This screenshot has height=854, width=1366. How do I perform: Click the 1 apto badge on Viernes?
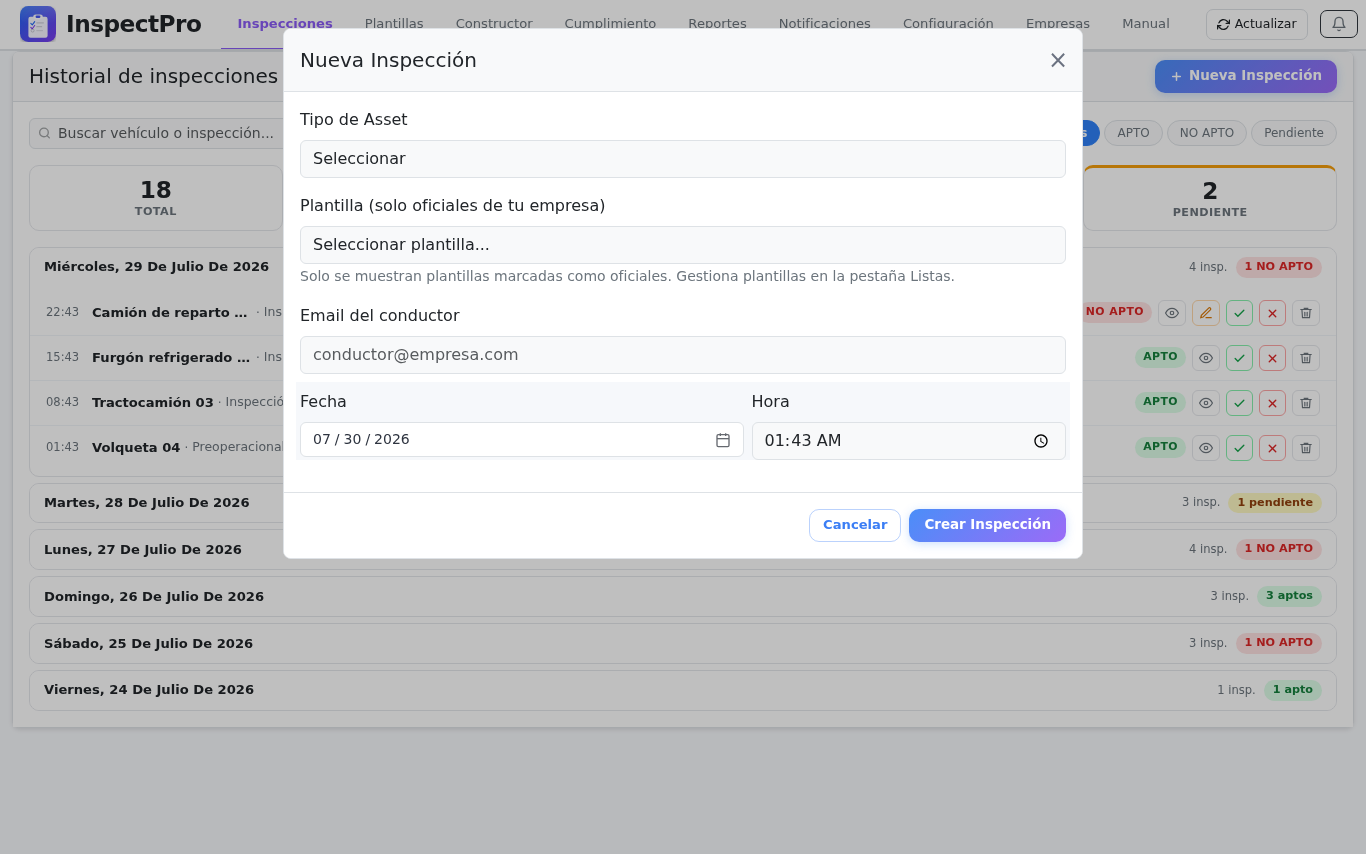tap(1293, 690)
